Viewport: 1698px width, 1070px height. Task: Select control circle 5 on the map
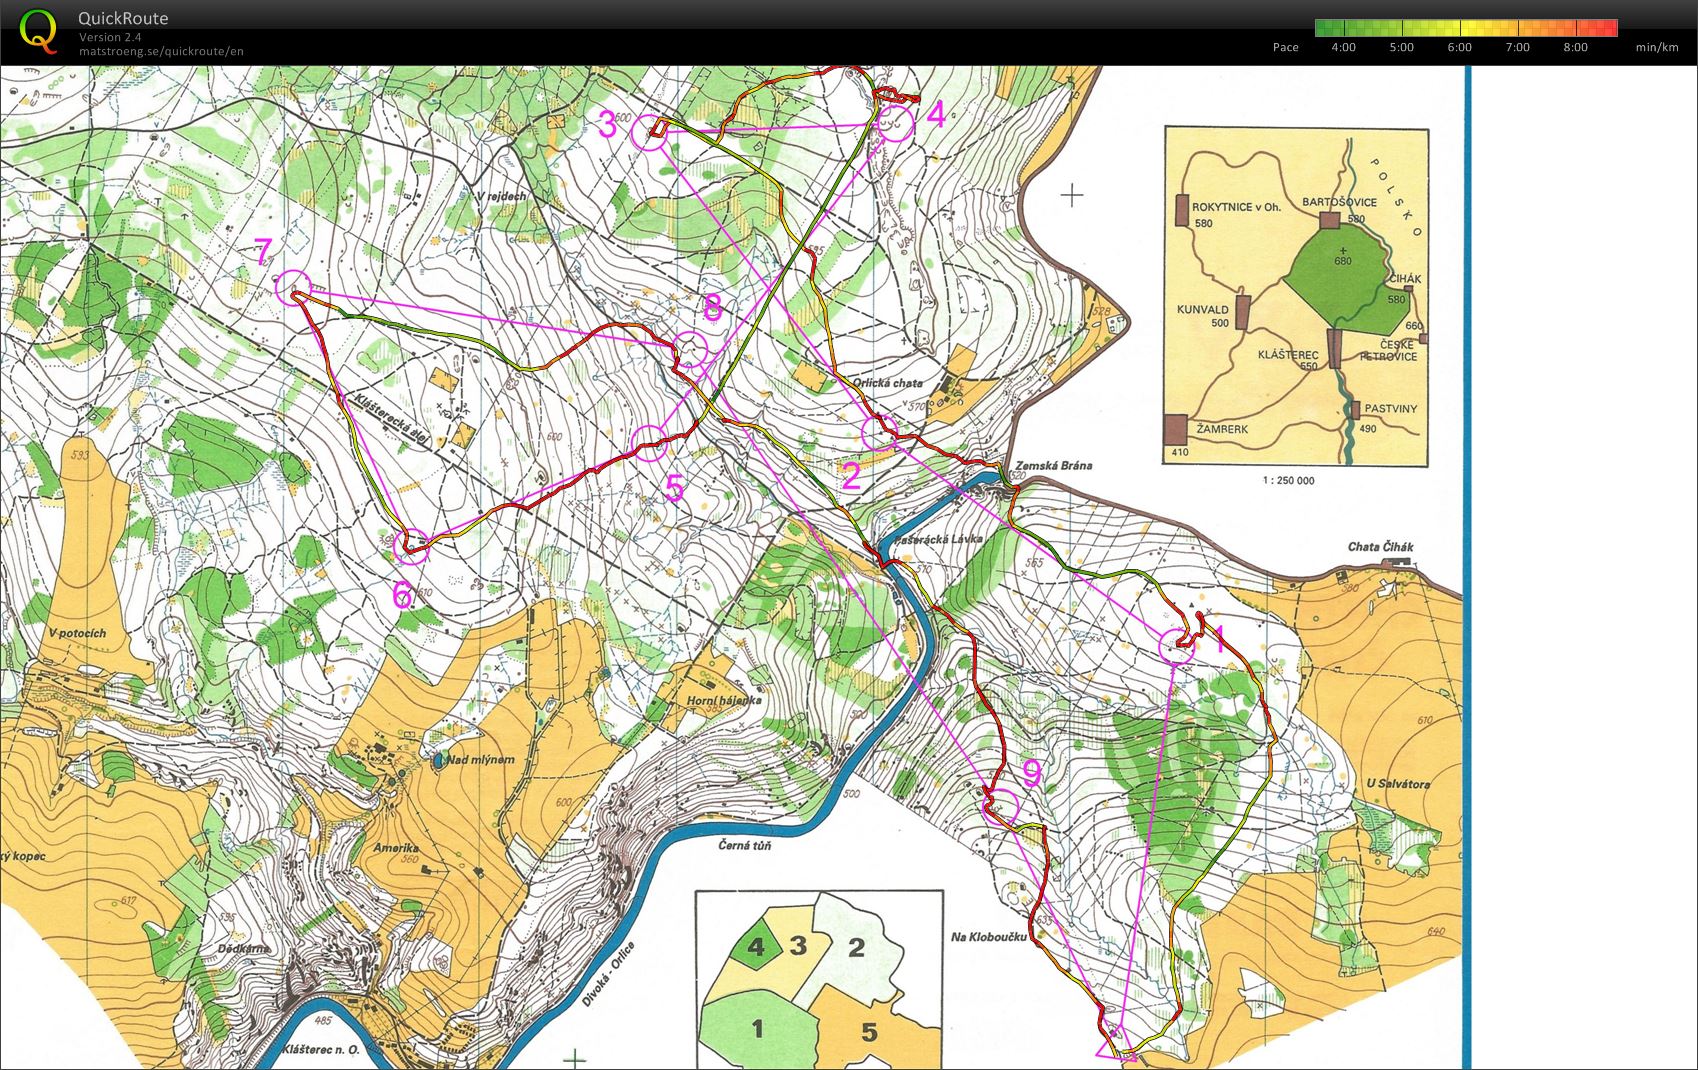[650, 442]
